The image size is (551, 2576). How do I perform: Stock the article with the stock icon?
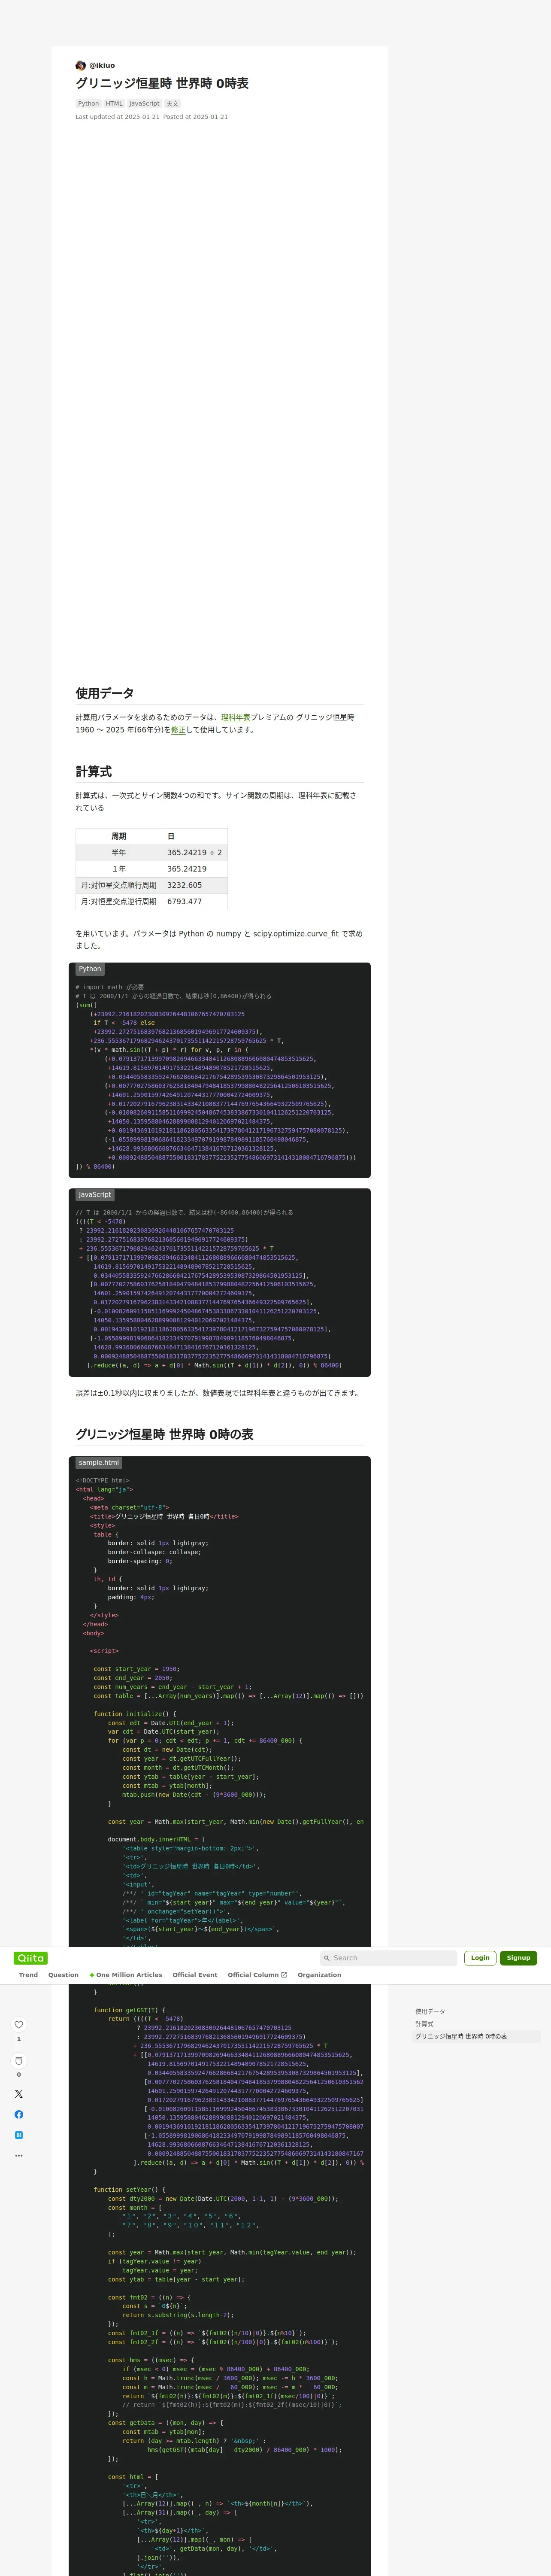pyautogui.click(x=18, y=2061)
